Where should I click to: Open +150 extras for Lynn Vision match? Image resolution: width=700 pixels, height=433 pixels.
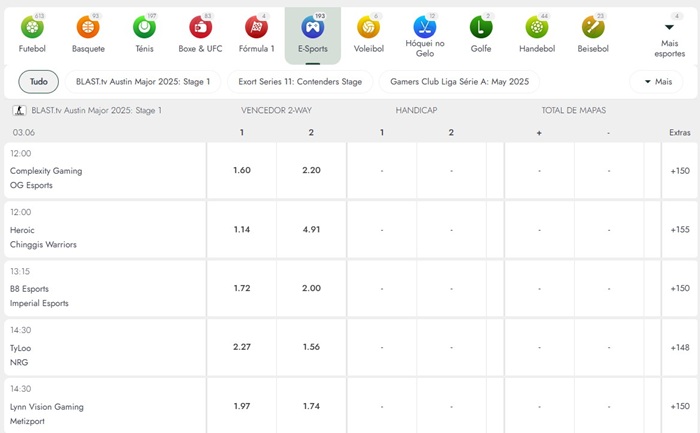[x=680, y=406]
